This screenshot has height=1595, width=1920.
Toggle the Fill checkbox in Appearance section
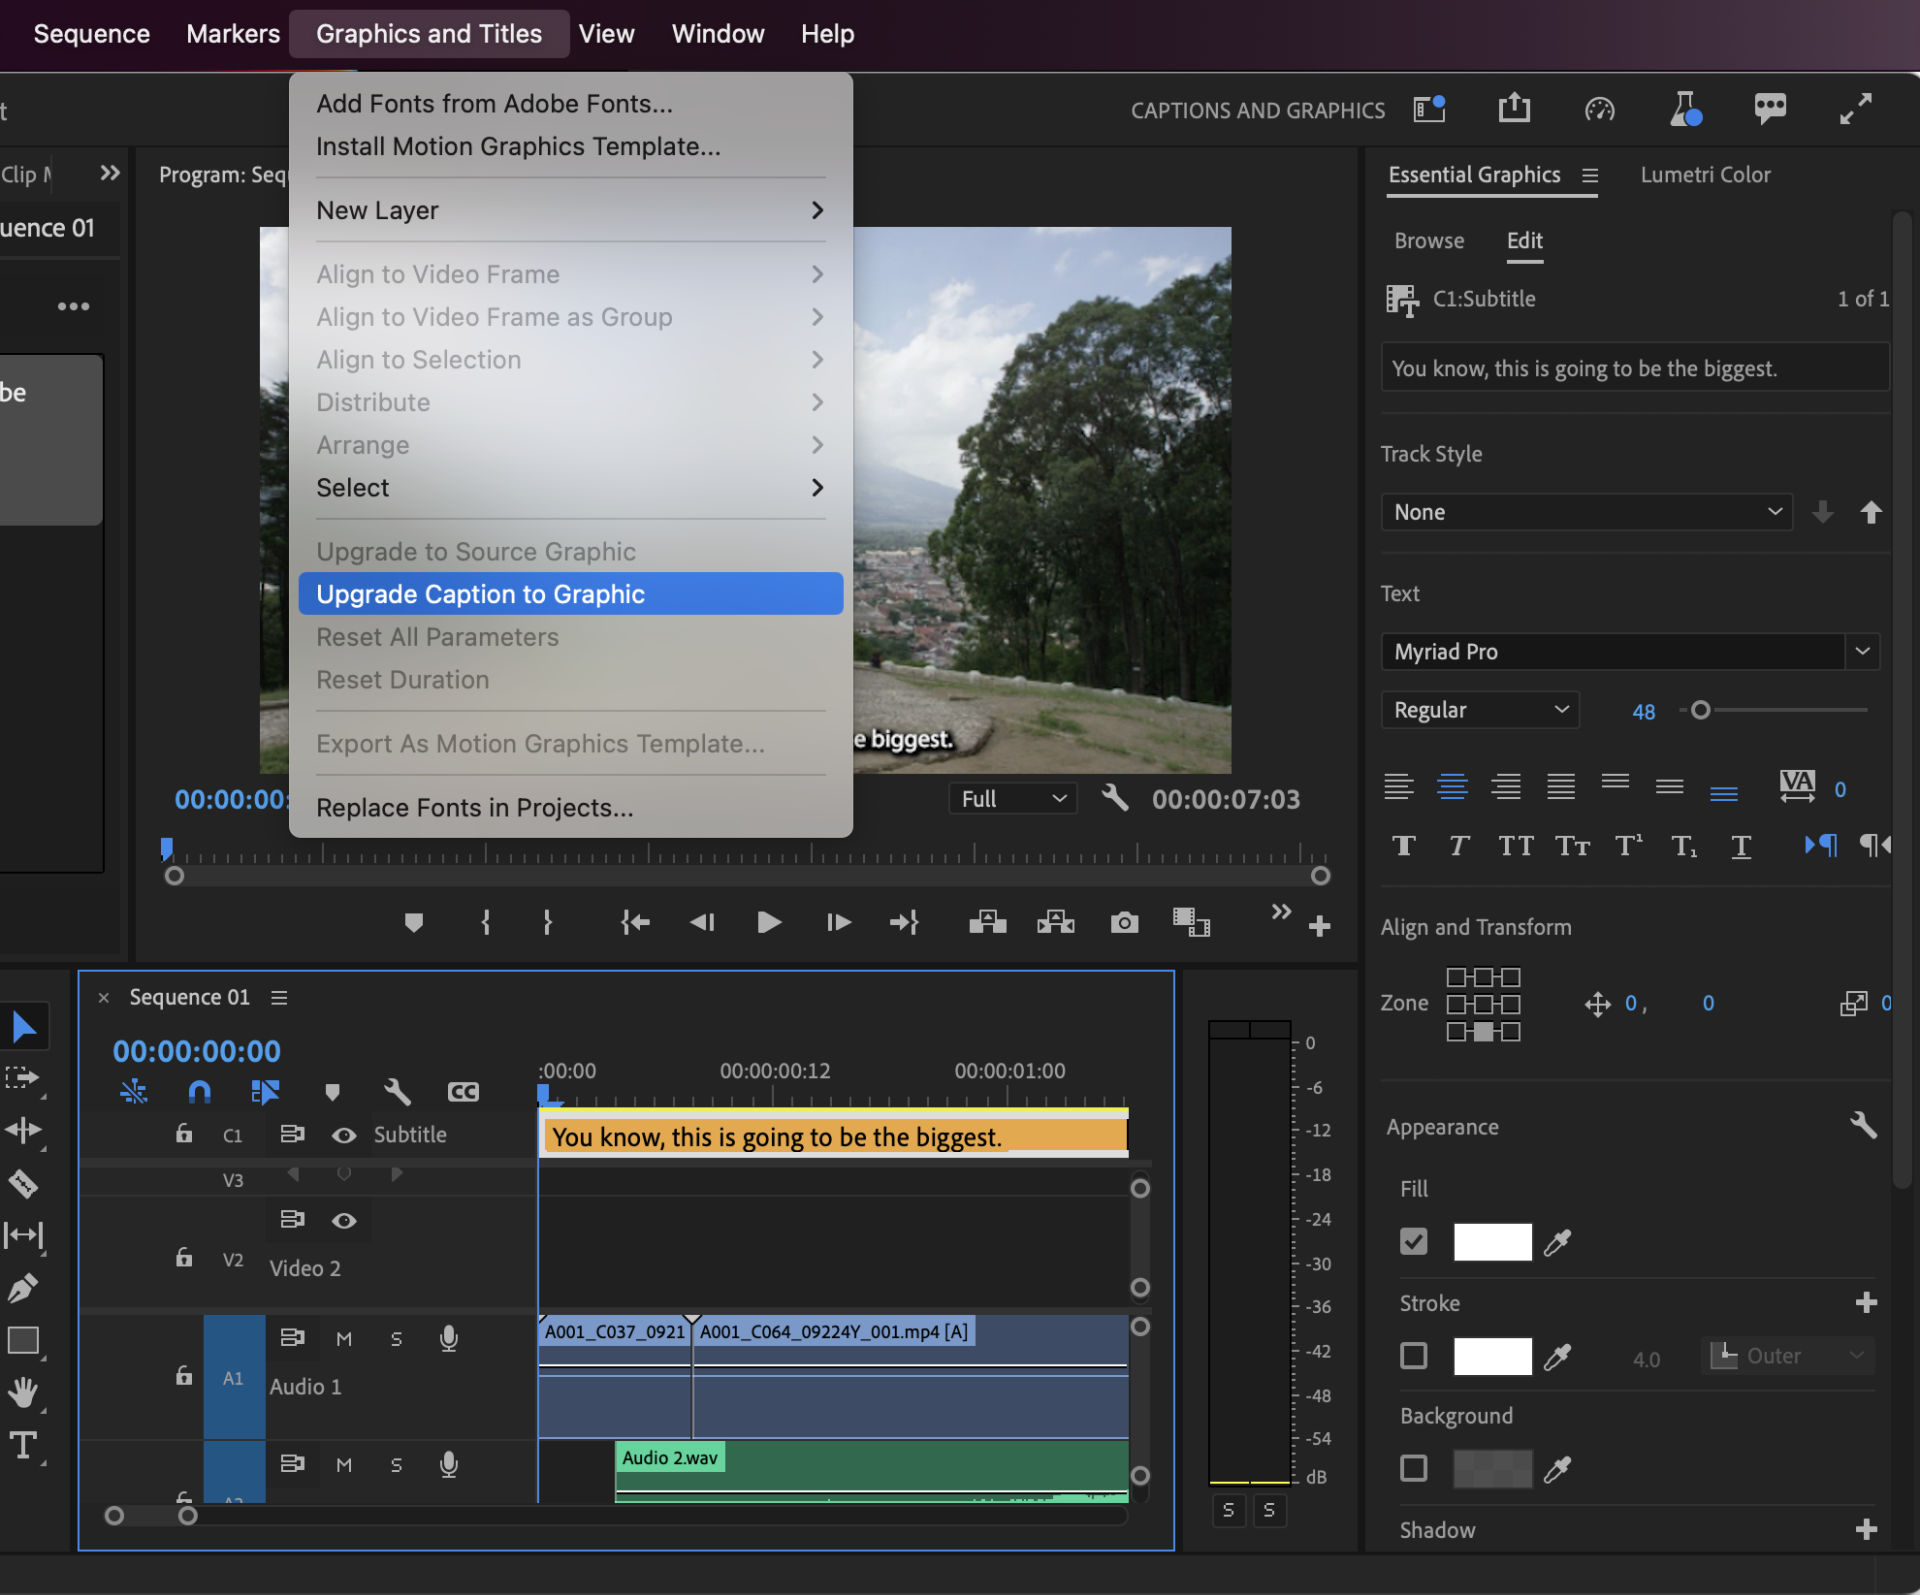coord(1413,1241)
